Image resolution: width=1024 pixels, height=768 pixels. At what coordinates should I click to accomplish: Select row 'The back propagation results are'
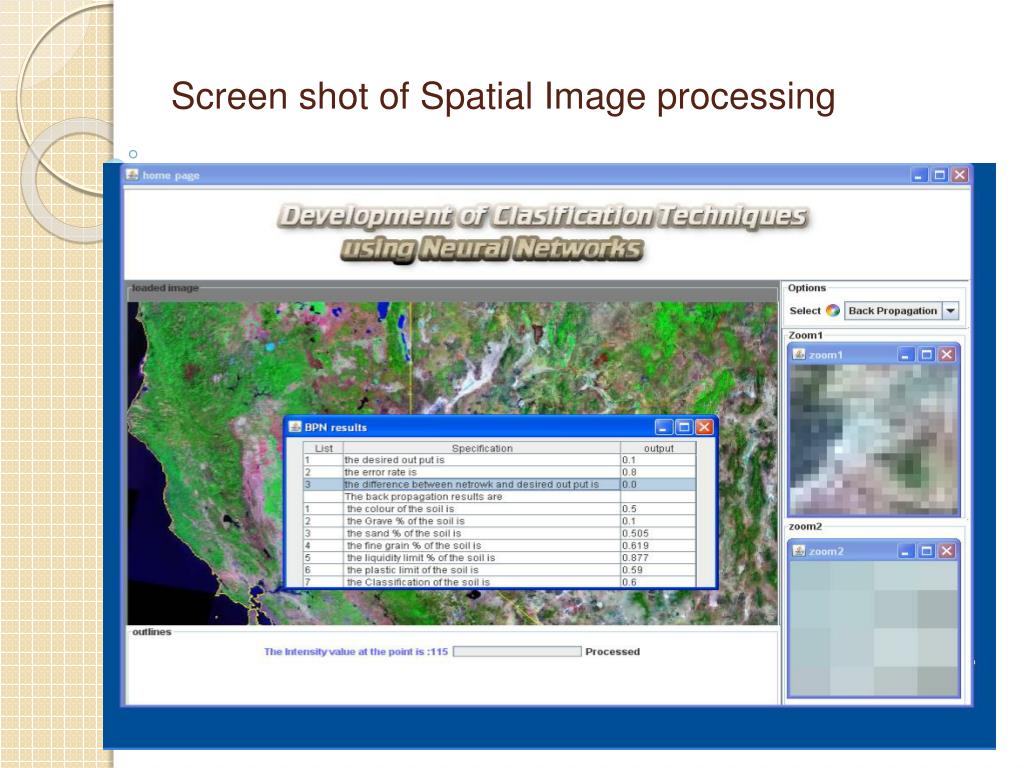(500, 496)
